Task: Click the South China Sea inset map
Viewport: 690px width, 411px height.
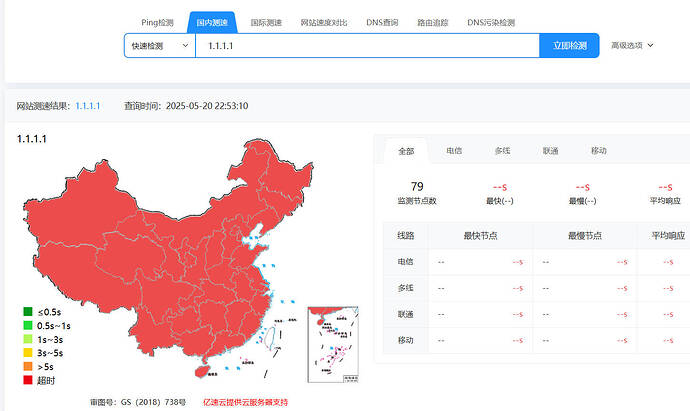Action: (x=333, y=345)
